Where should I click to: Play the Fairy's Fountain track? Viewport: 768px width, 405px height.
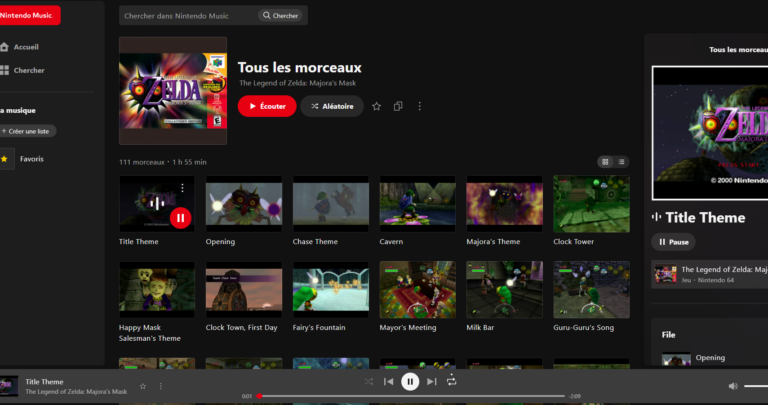pos(331,290)
